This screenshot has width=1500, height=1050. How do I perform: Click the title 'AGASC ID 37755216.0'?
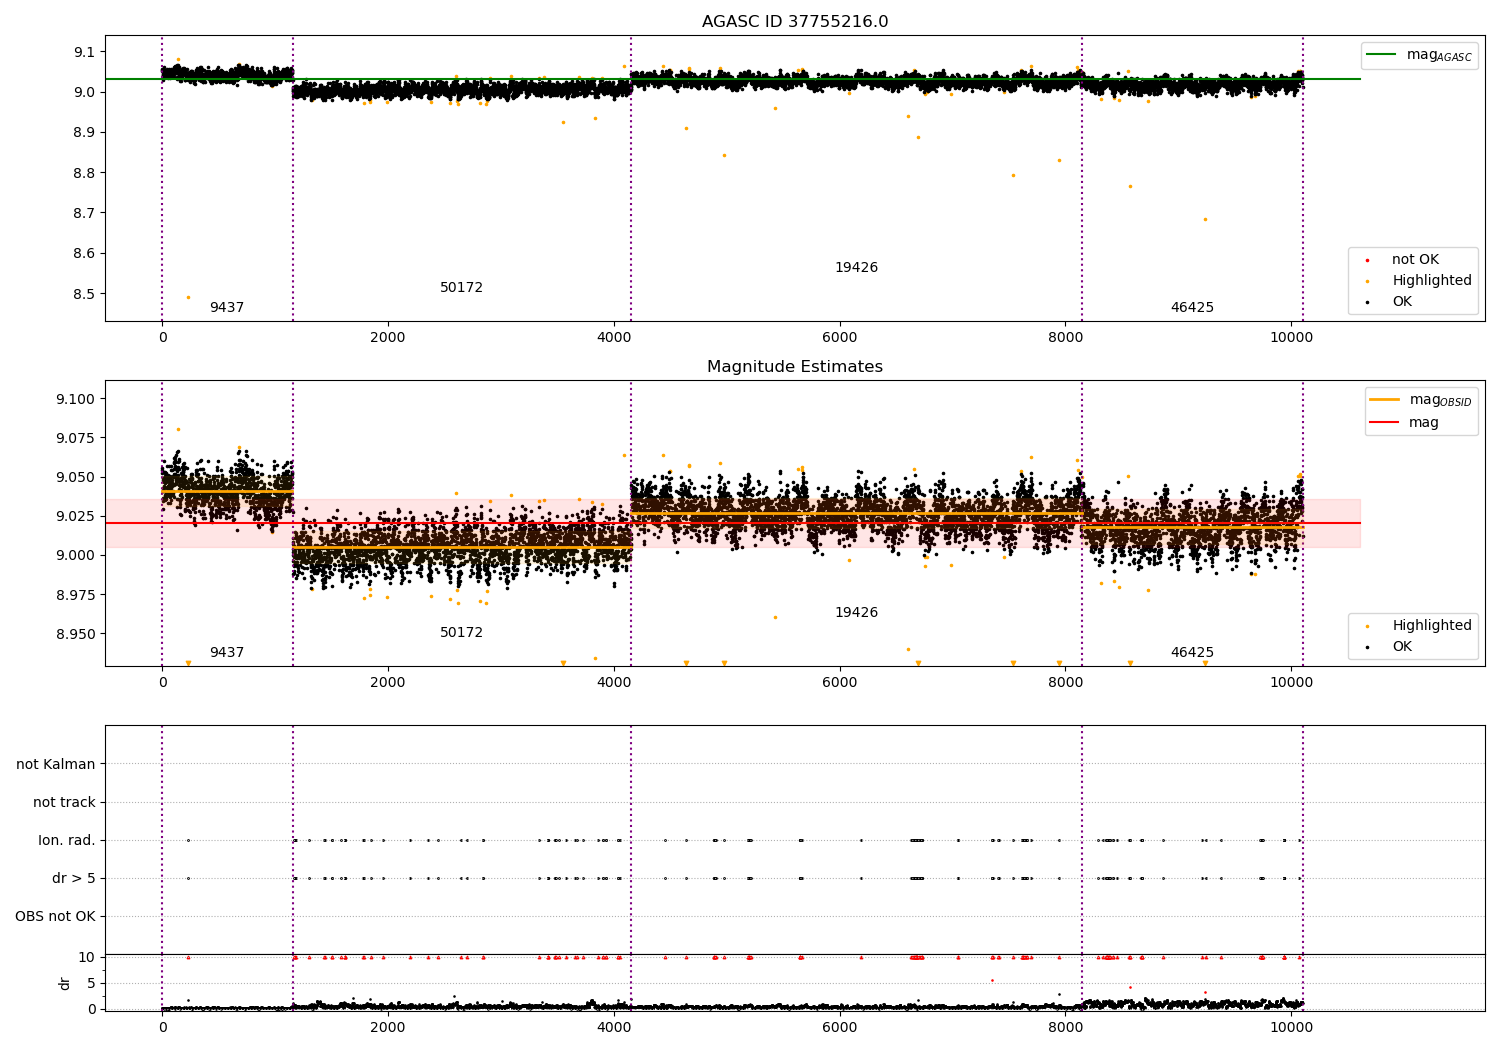pyautogui.click(x=795, y=22)
